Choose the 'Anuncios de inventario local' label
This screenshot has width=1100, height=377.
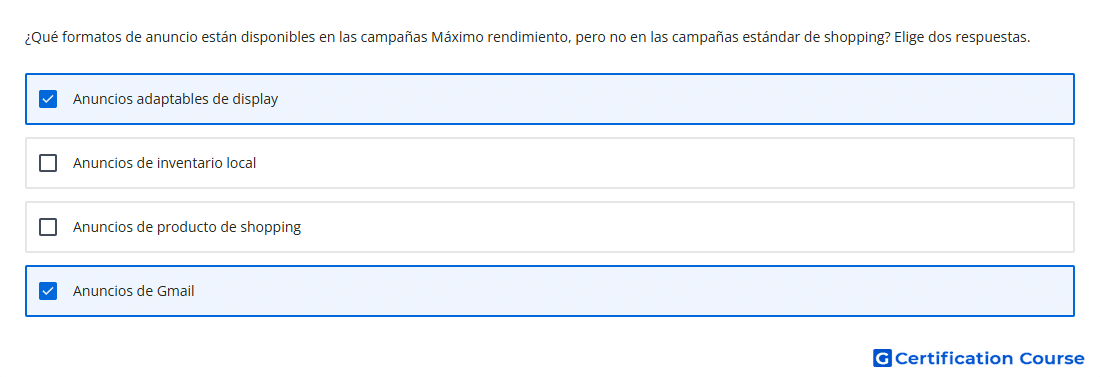point(164,163)
